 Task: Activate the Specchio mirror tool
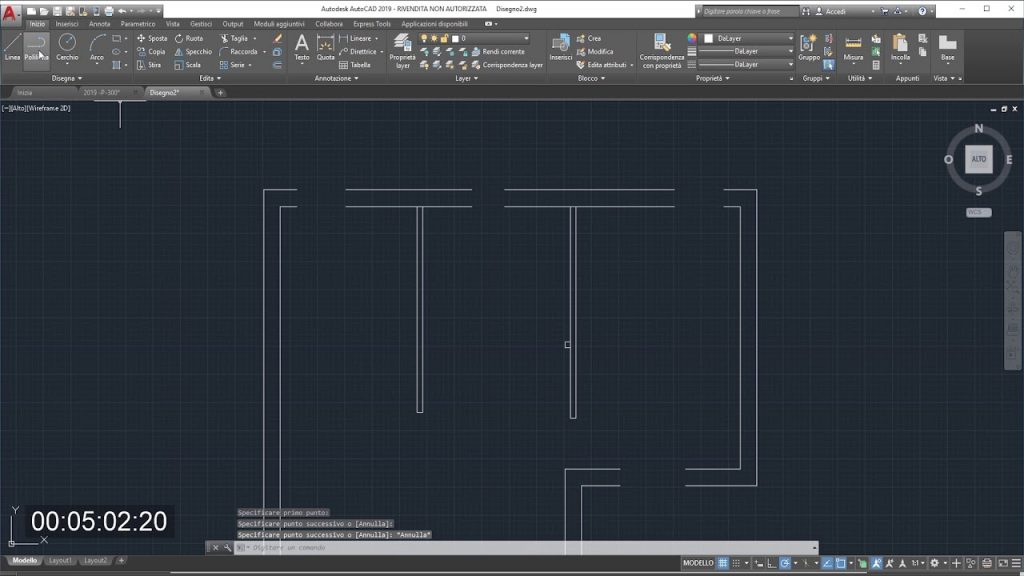[x=193, y=52]
